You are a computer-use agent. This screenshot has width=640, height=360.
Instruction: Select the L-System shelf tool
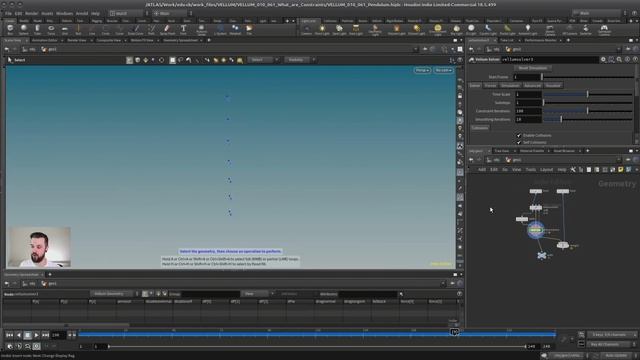[x=220, y=29]
